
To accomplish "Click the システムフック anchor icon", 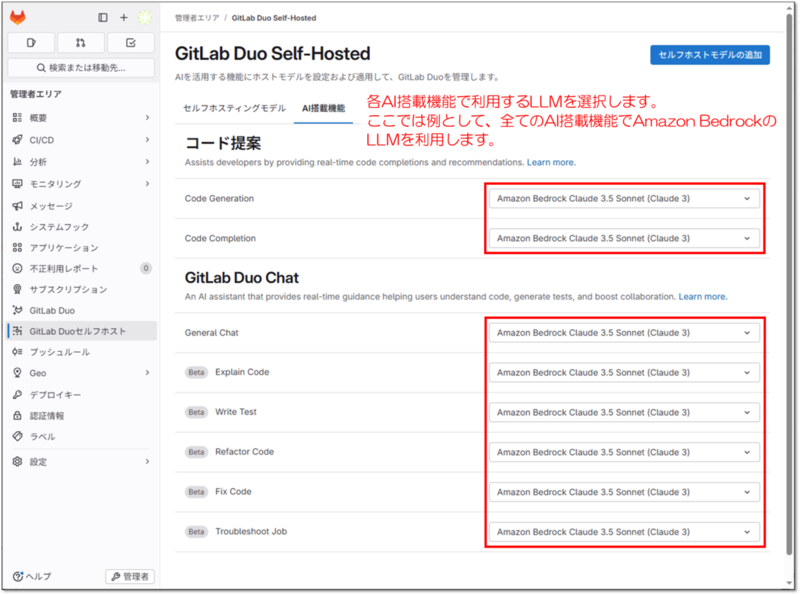I will [17, 227].
